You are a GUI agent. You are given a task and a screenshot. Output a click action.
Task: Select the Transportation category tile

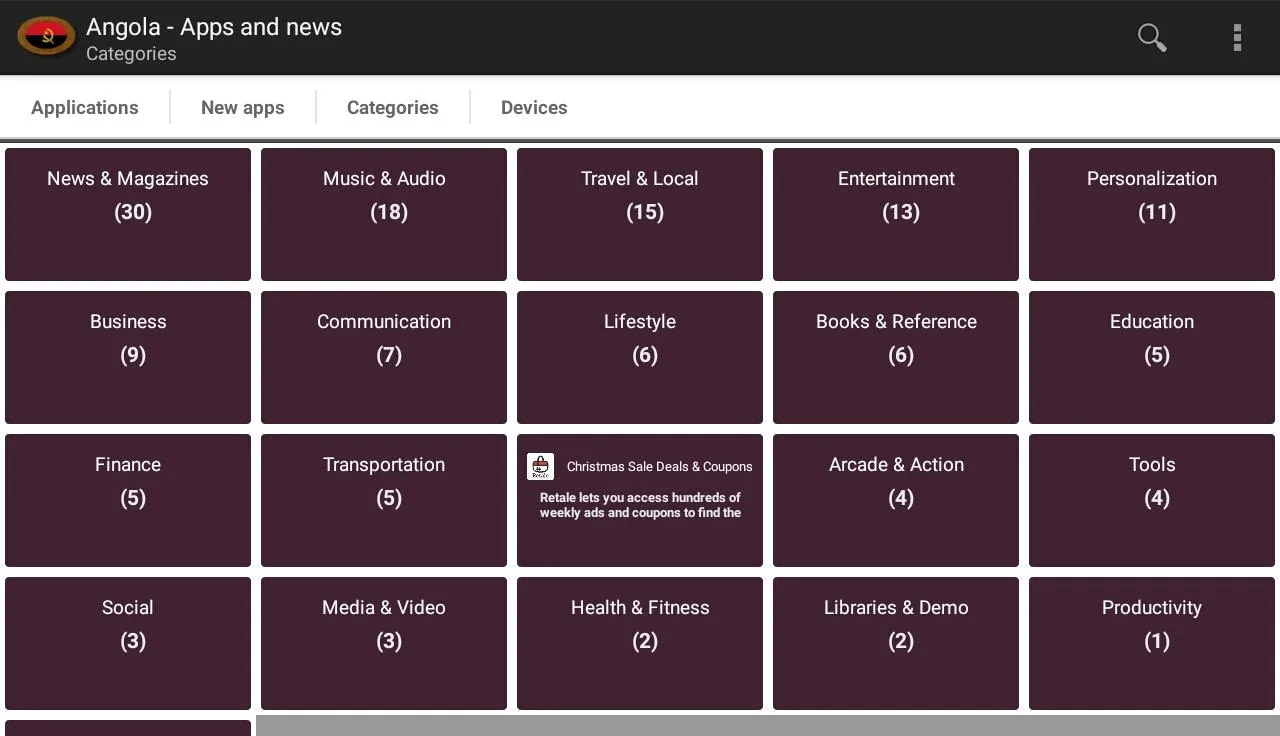pos(384,500)
